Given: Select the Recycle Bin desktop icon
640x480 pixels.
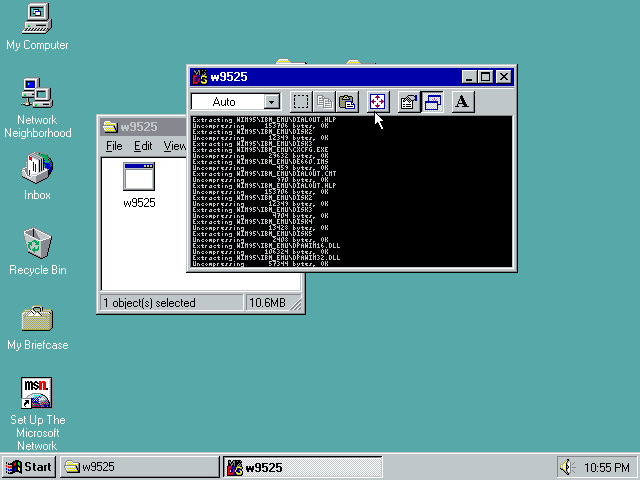Looking at the screenshot, I should 37,252.
